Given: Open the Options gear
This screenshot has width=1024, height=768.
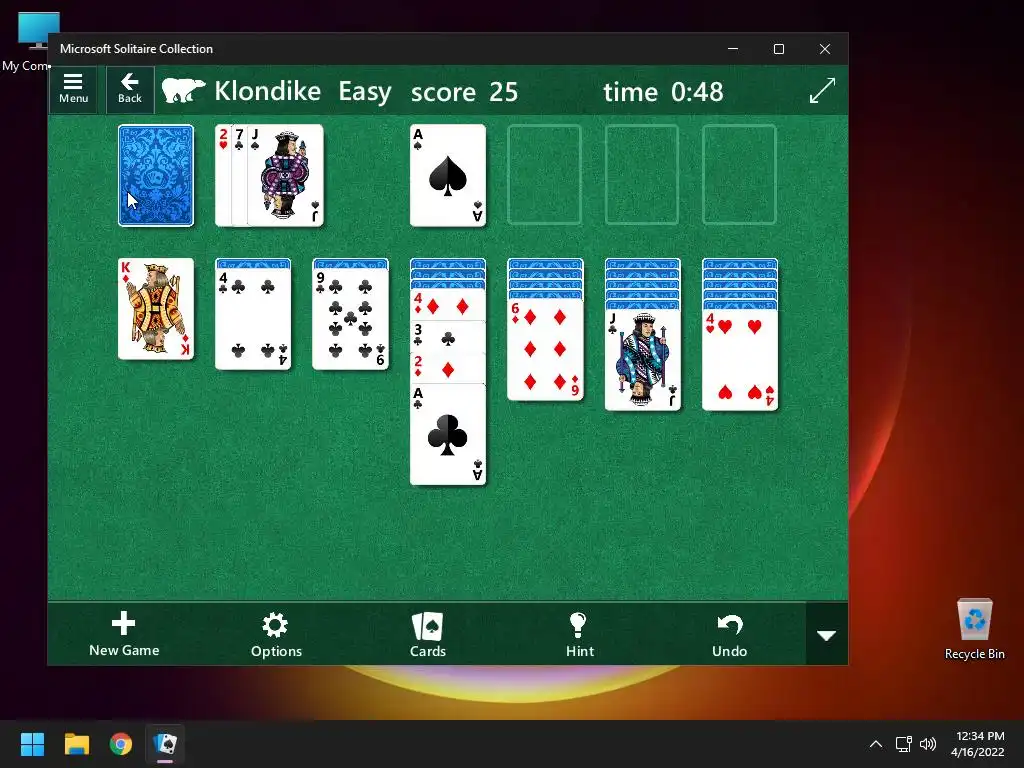Looking at the screenshot, I should tap(276, 634).
